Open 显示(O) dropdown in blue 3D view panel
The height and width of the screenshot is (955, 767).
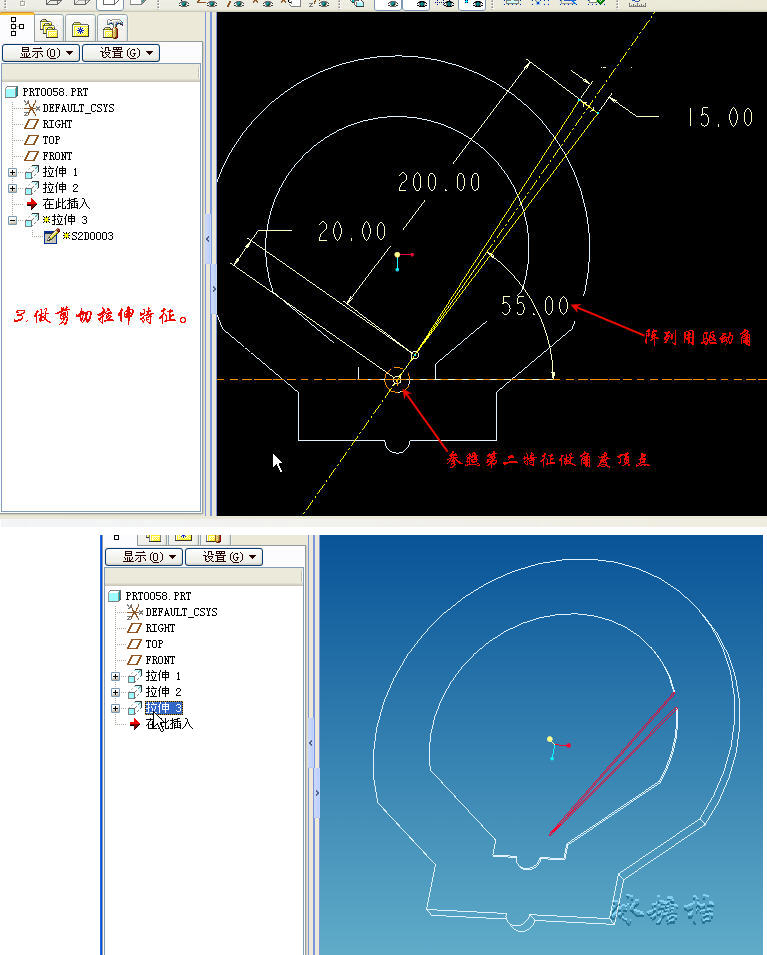[144, 557]
